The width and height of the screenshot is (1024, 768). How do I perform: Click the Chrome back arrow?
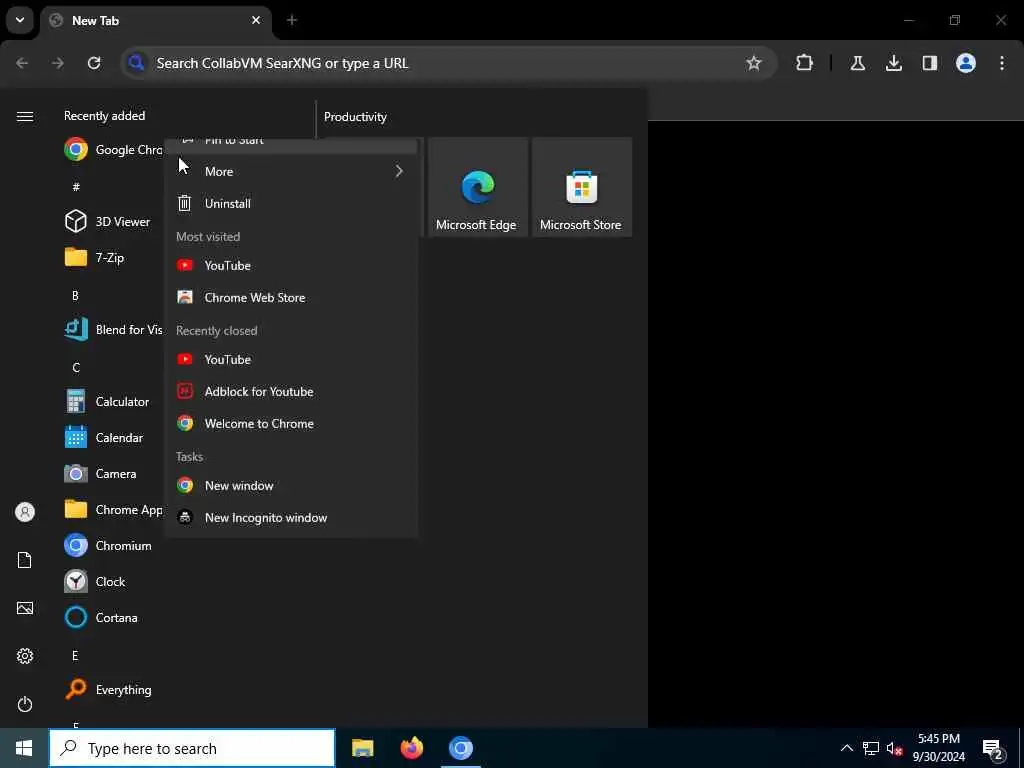click(x=22, y=63)
